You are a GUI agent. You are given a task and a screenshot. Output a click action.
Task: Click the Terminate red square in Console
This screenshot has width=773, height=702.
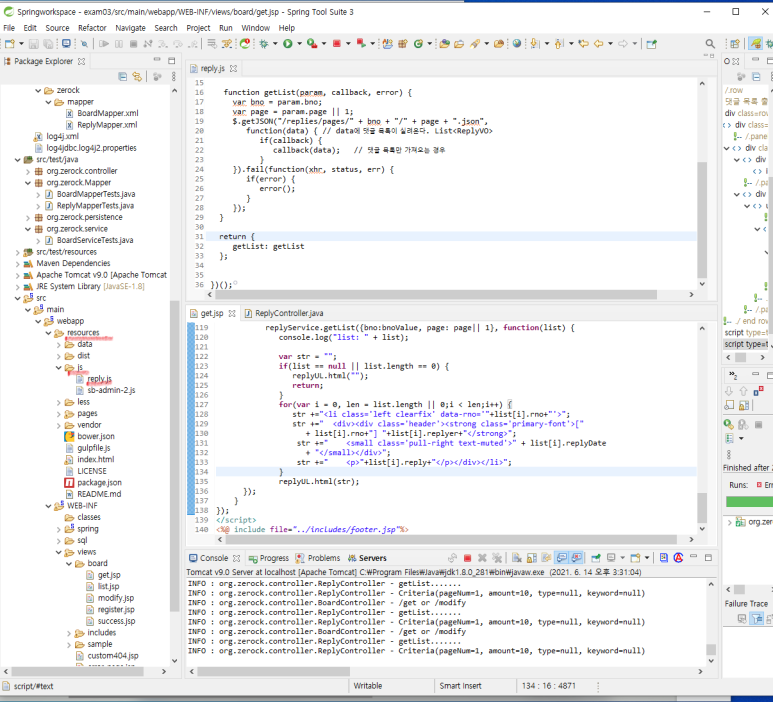pos(467,558)
